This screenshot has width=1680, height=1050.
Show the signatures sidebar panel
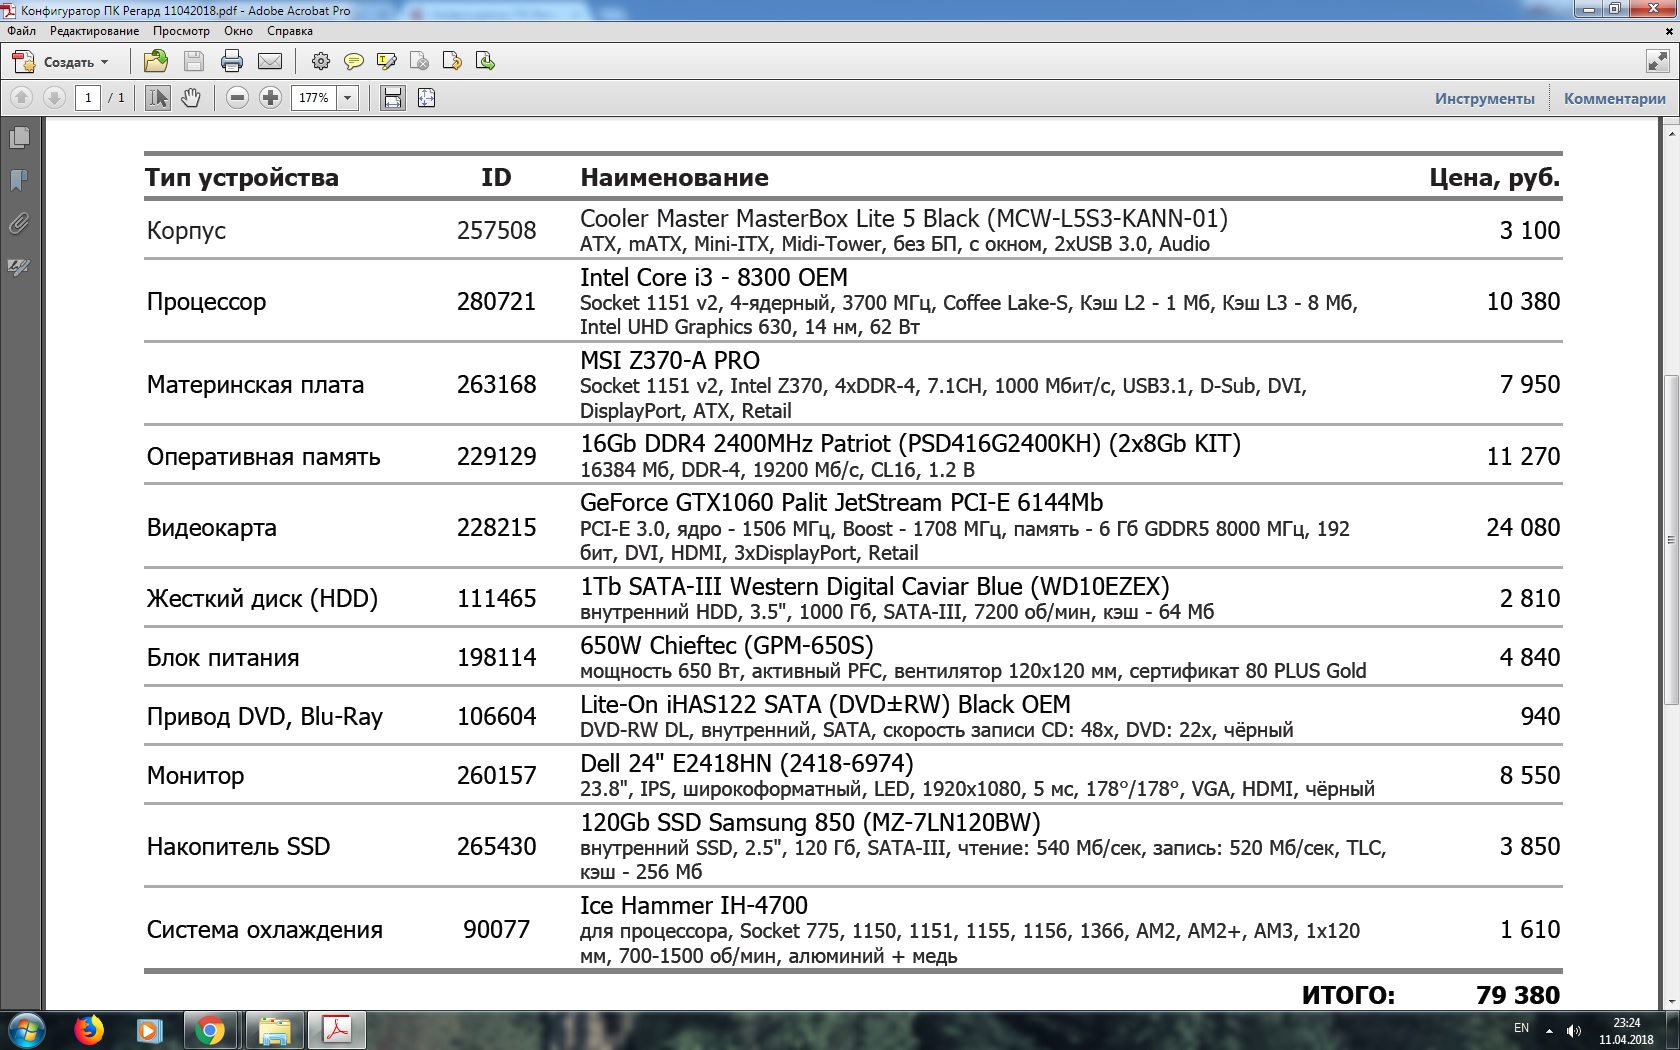coord(19,266)
